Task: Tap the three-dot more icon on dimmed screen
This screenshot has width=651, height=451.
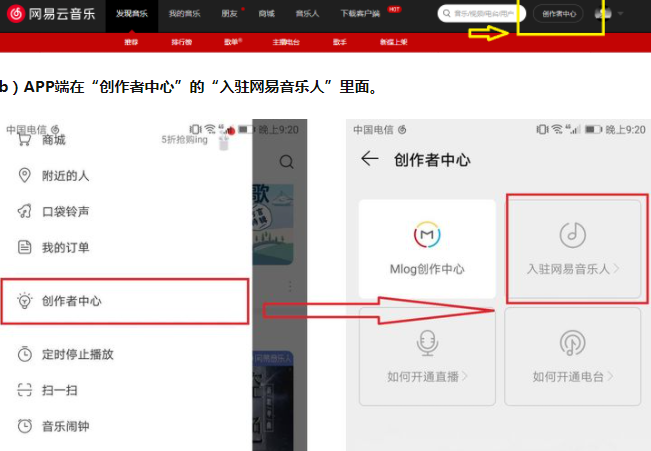Action: click(290, 286)
